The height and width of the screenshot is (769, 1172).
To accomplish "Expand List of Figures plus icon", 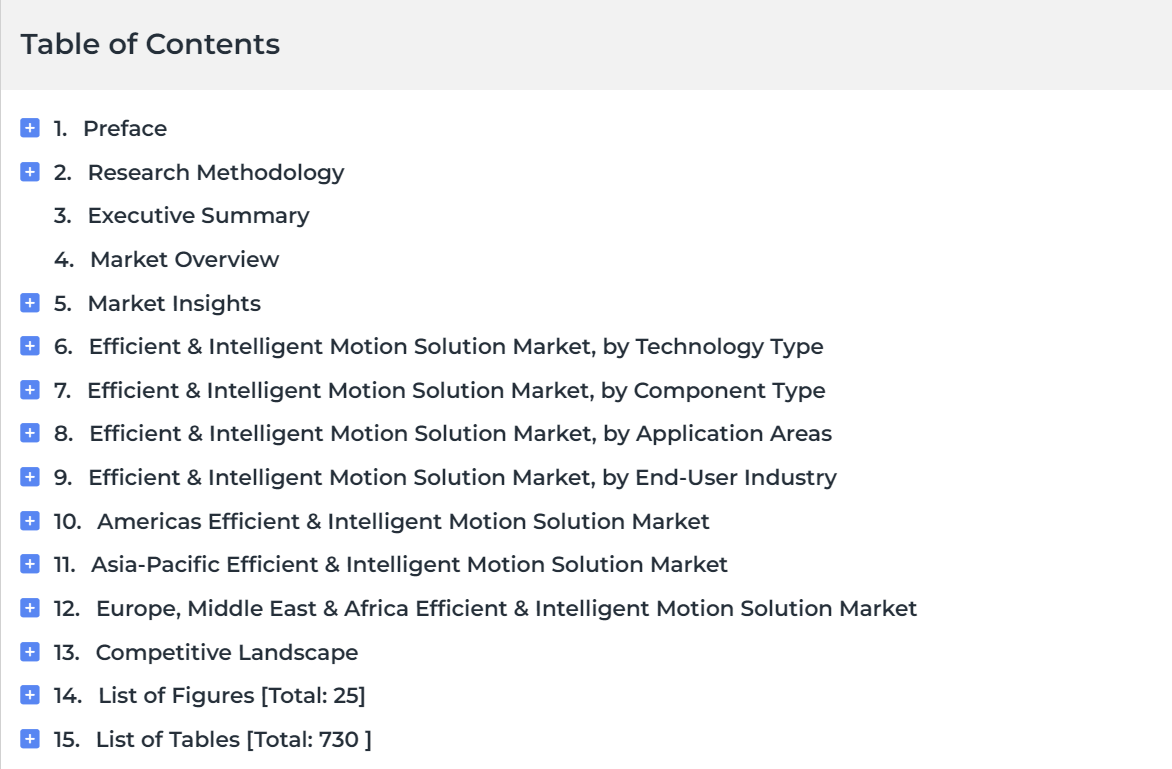I will (x=30, y=695).
